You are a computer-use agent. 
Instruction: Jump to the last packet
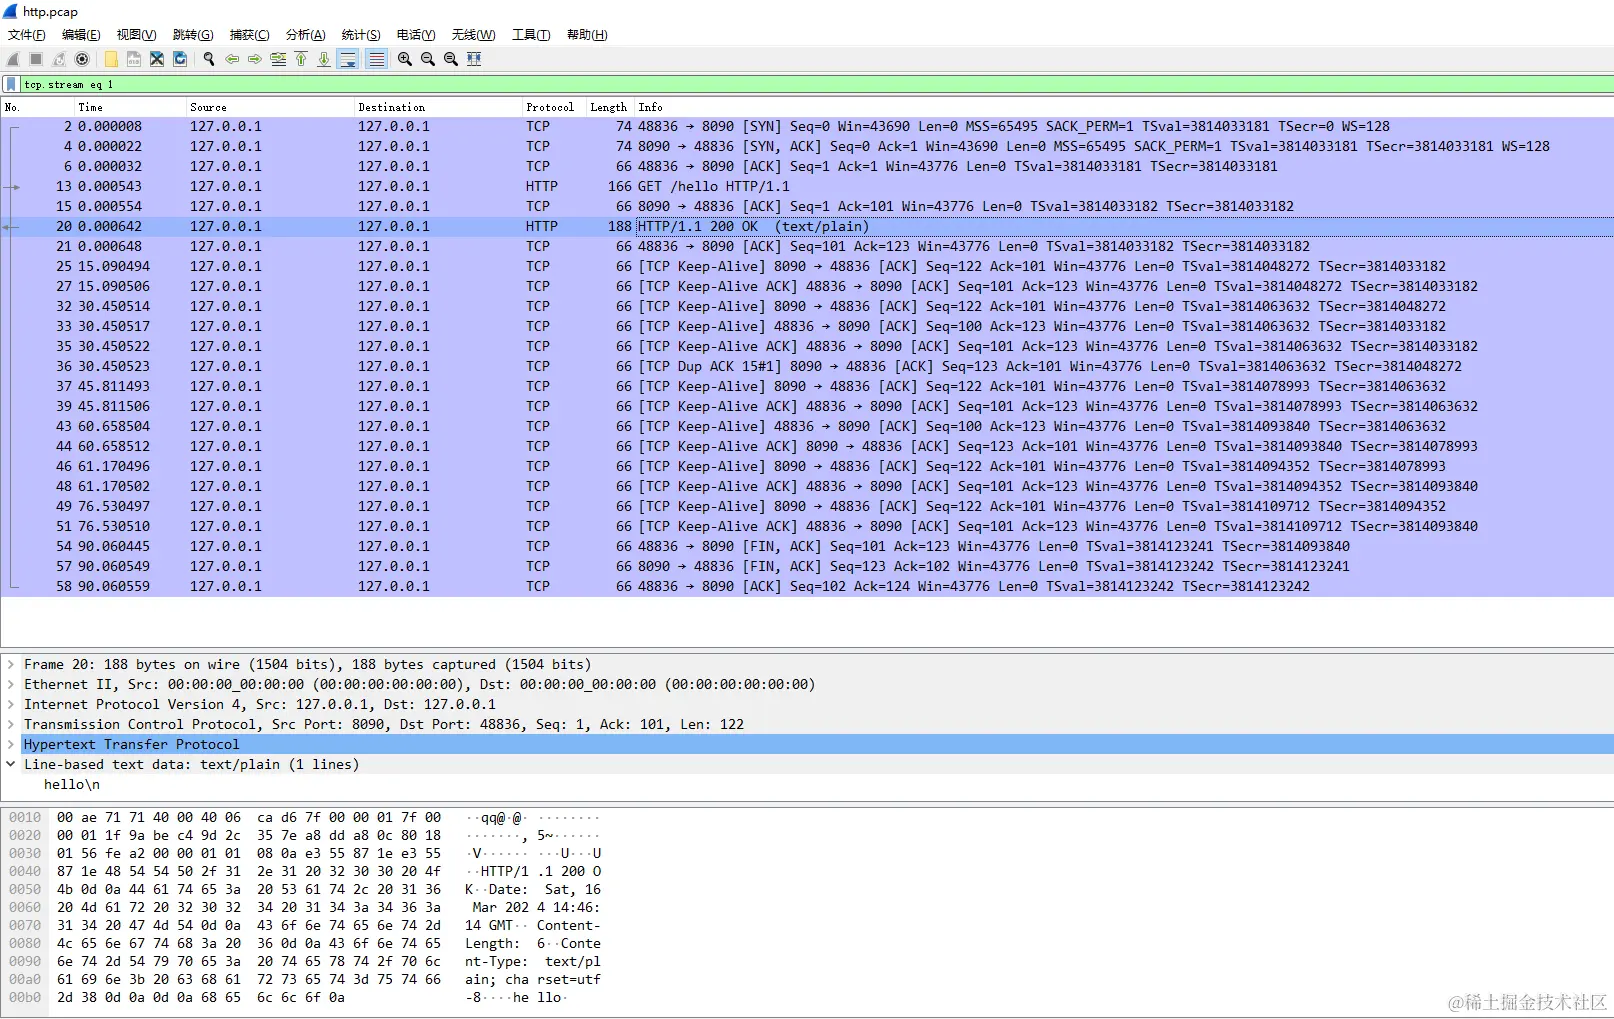(324, 59)
